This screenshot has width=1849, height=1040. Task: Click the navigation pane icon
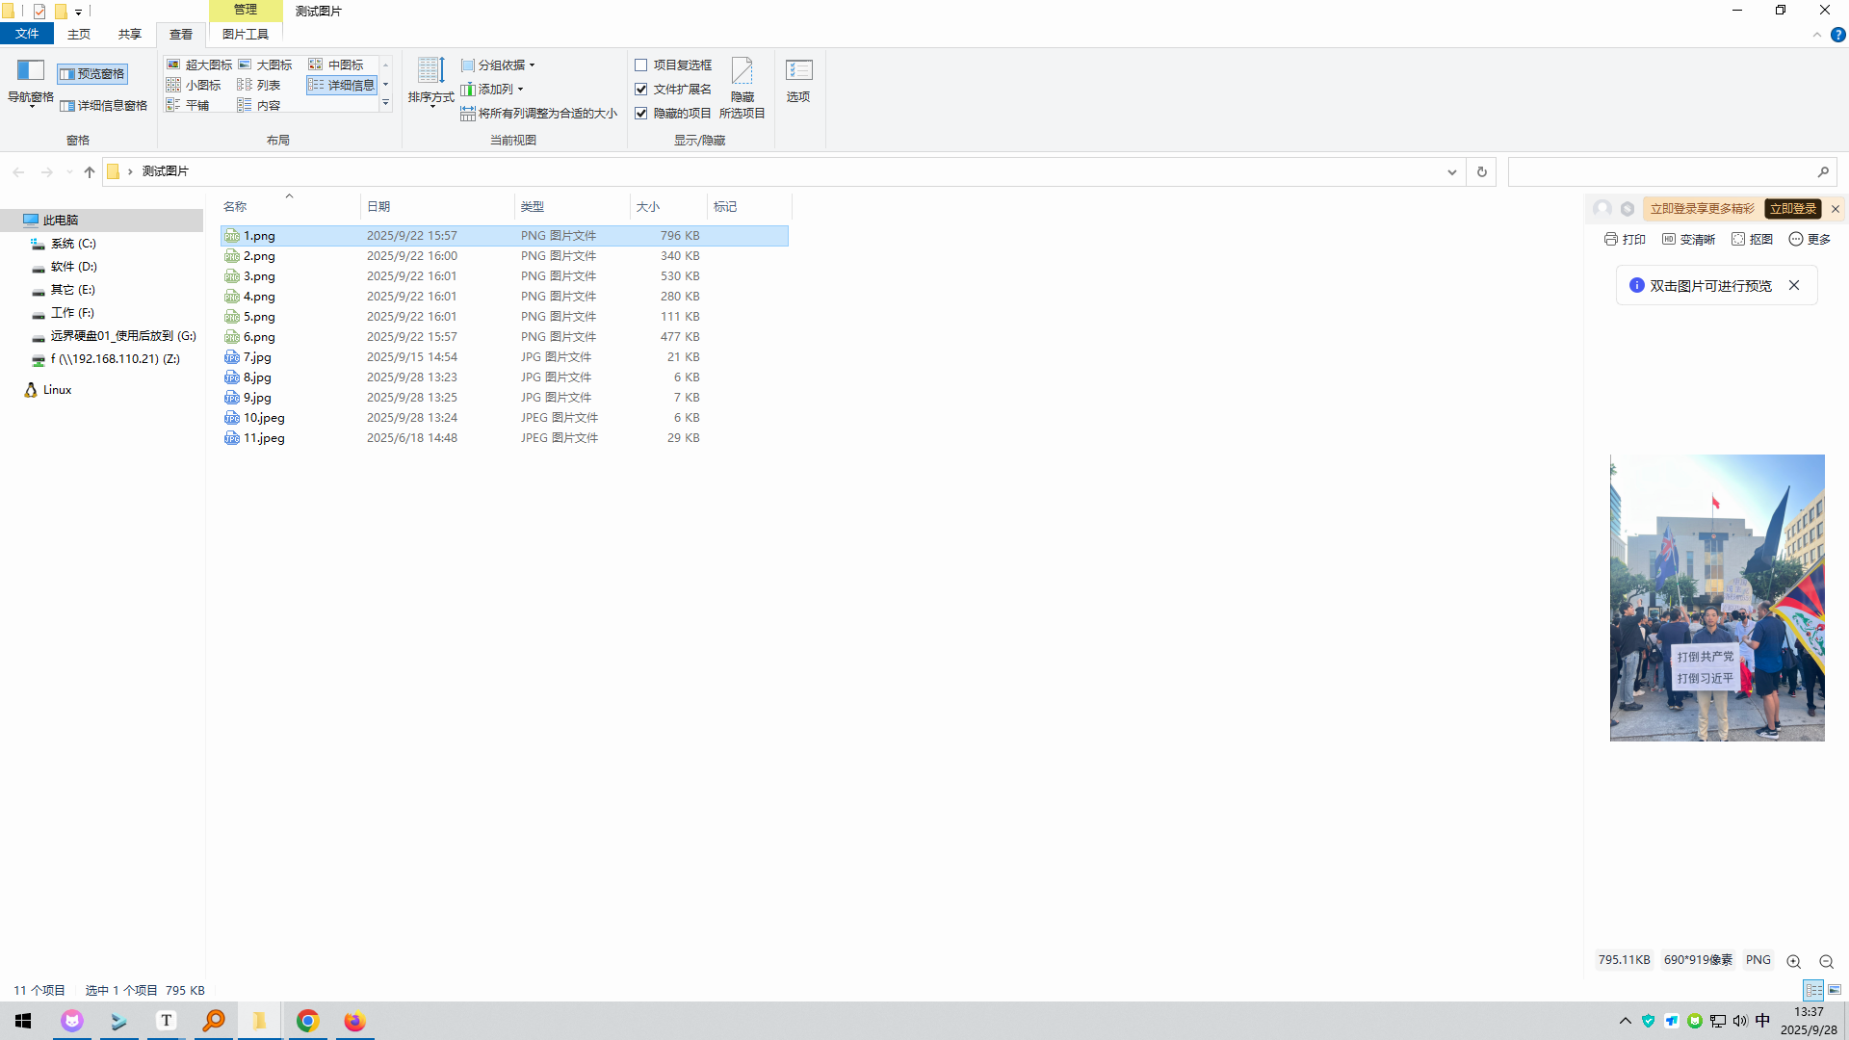pos(30,72)
